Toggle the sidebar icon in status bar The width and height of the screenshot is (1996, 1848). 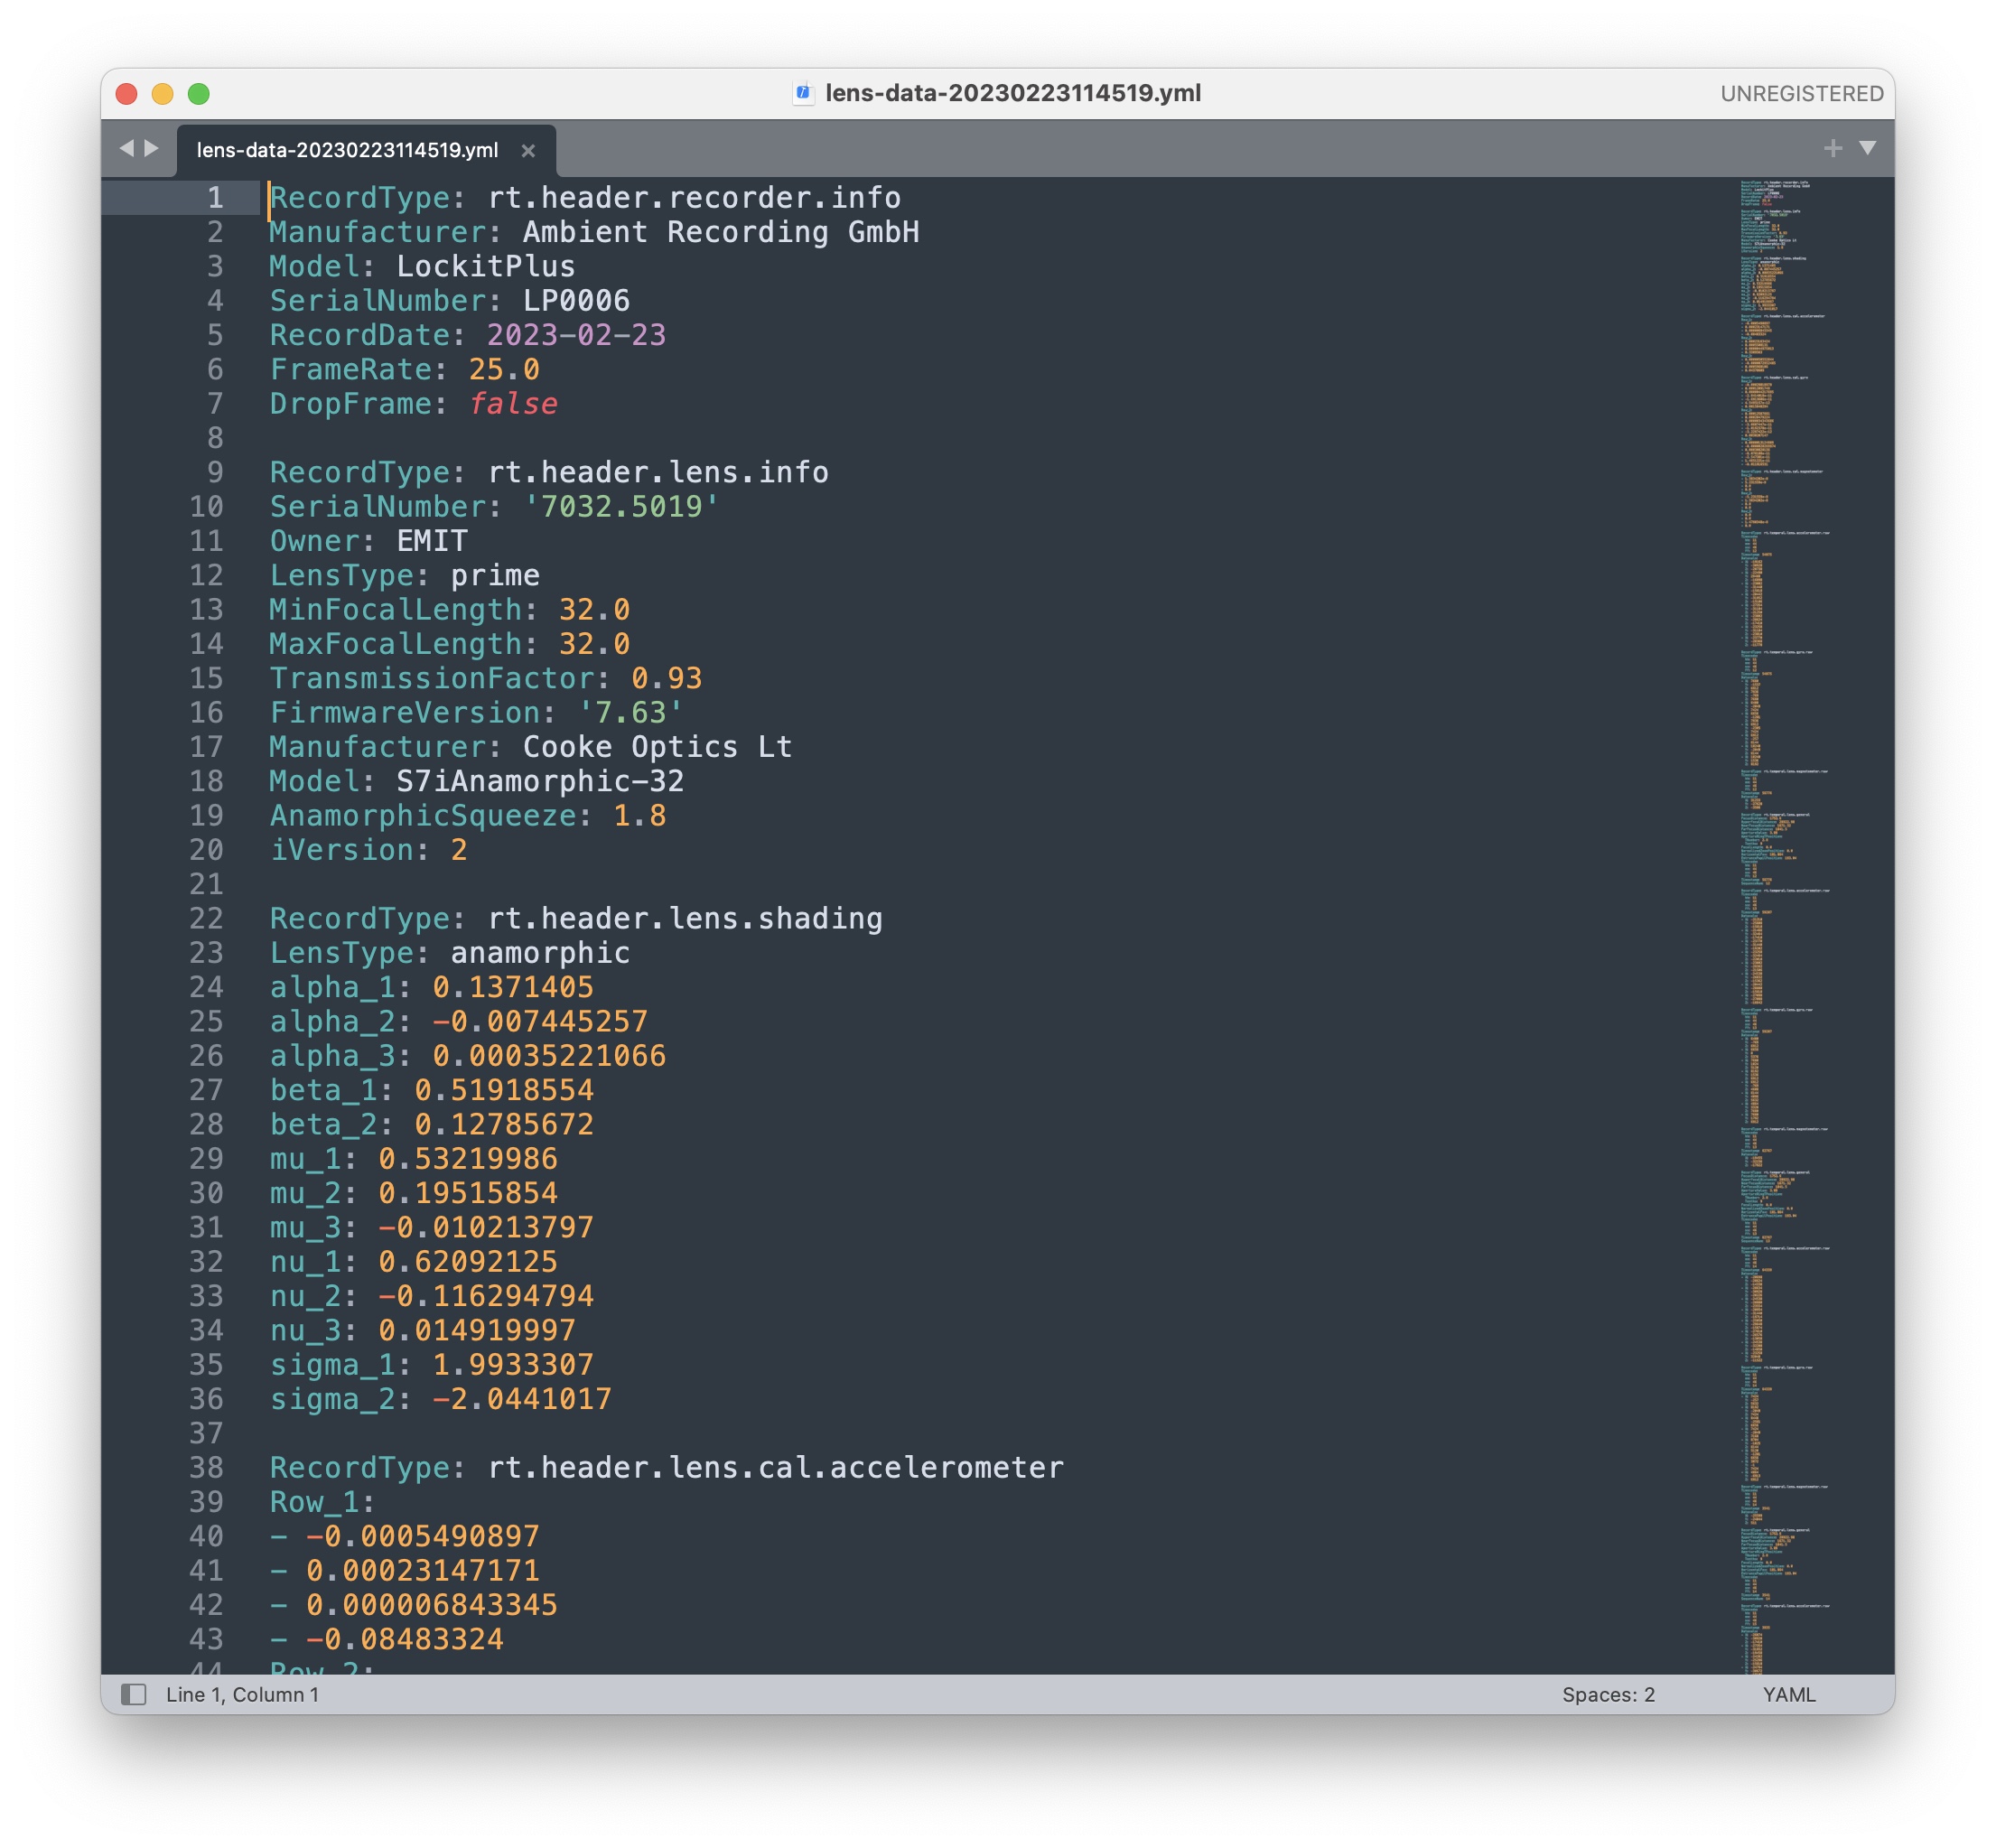[x=134, y=1694]
